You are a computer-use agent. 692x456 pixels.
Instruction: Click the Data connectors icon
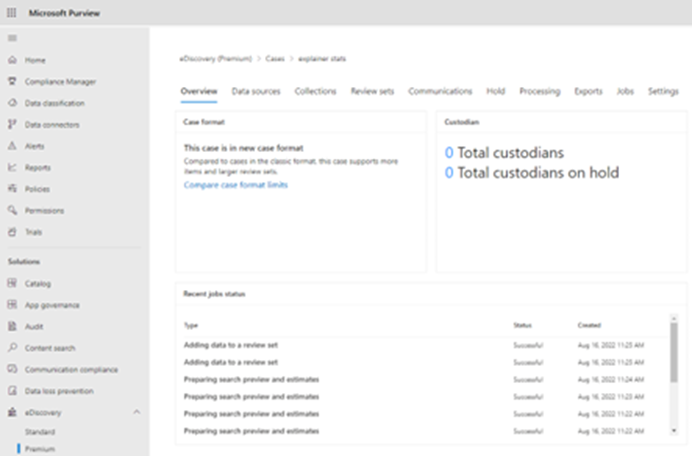[12, 124]
